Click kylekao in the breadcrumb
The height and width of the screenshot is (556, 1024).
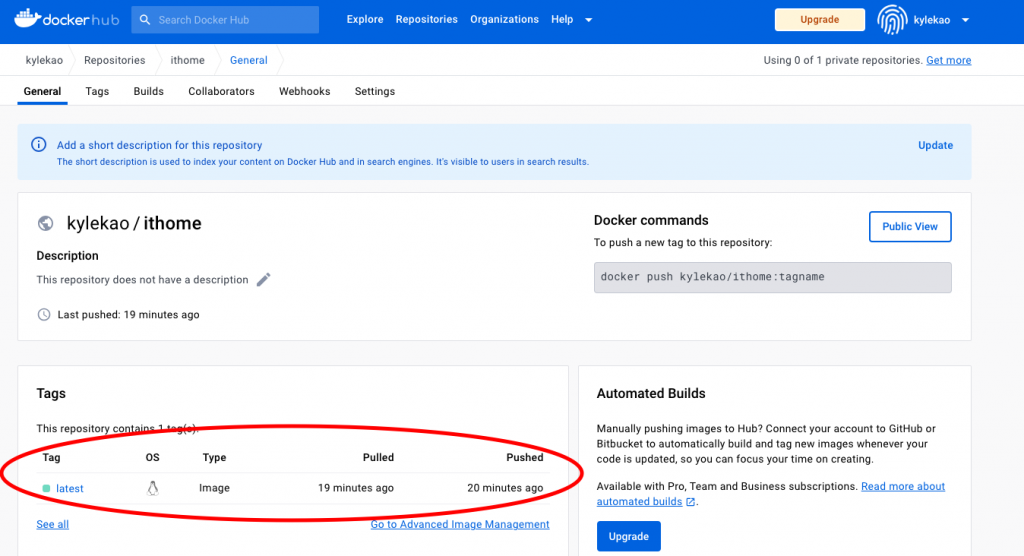44,60
